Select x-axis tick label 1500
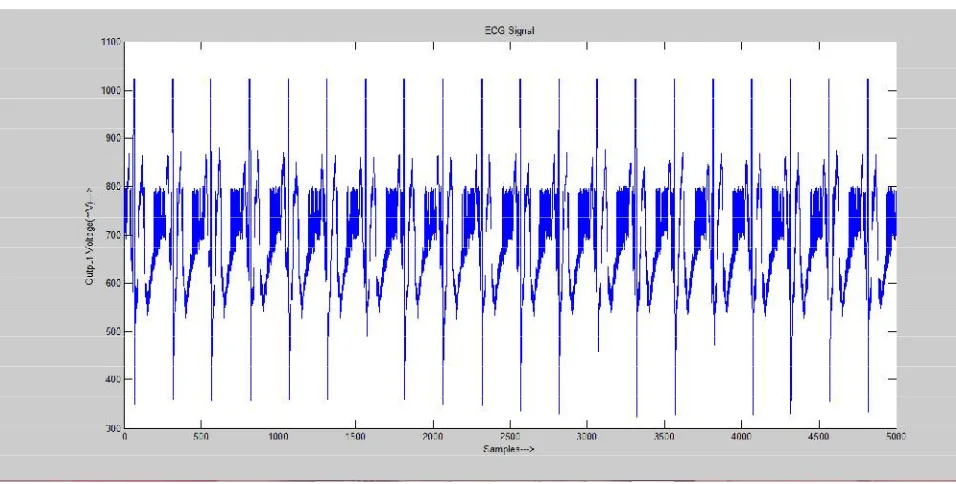 [355, 436]
